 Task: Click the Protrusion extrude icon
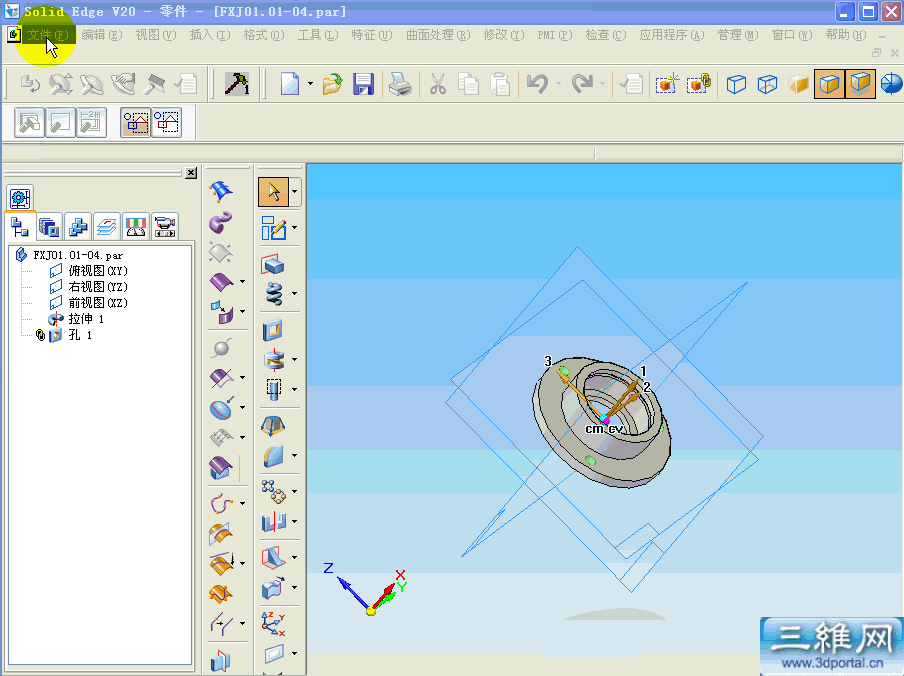pos(273,265)
